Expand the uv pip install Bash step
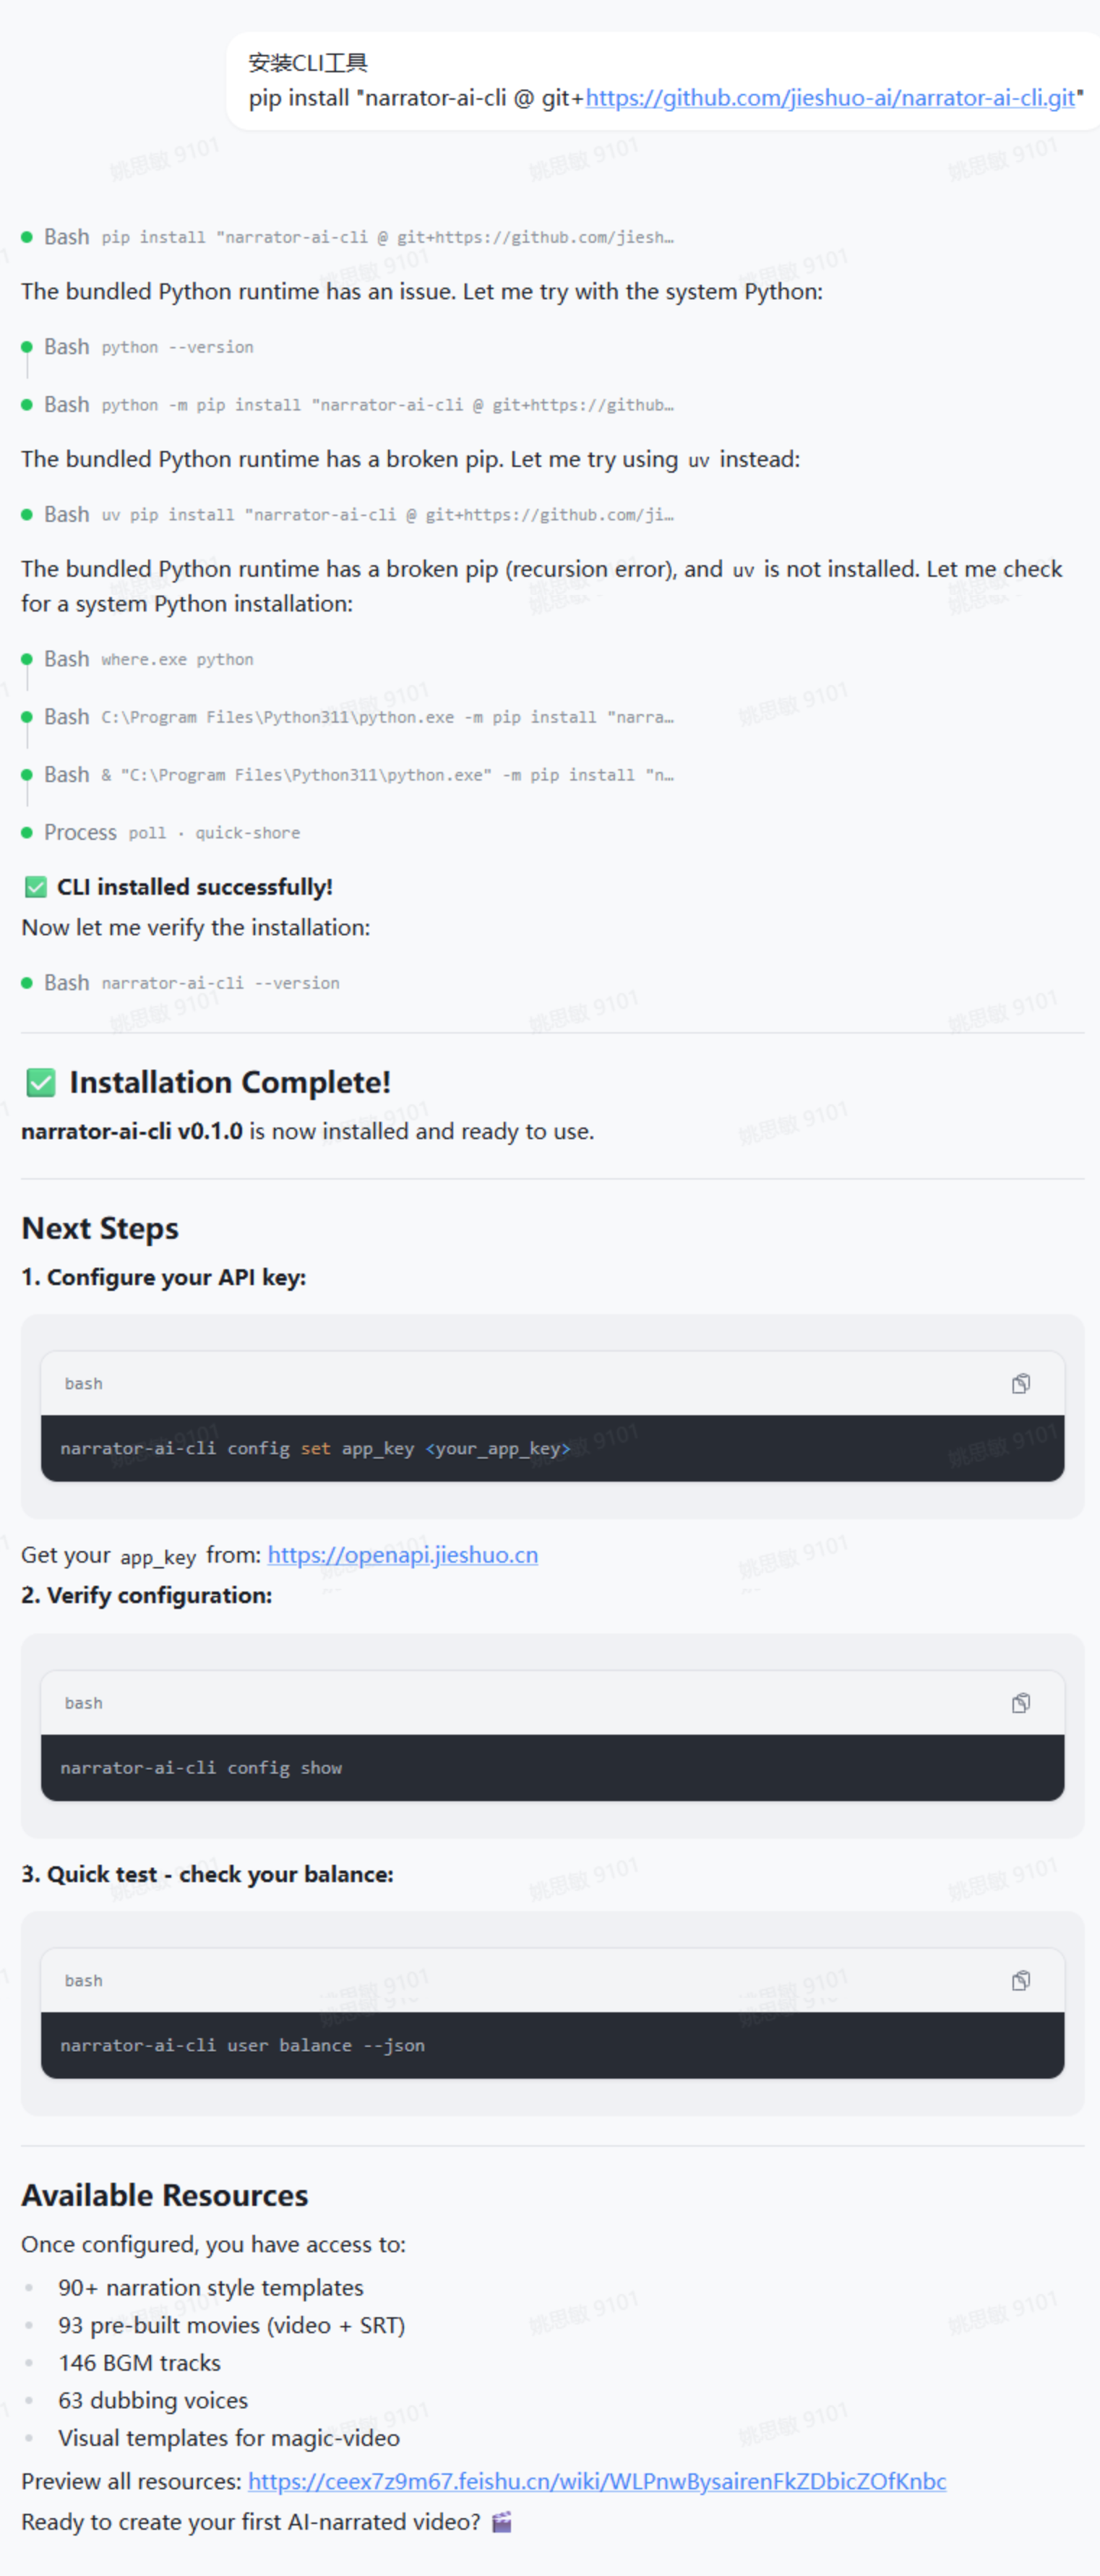The width and height of the screenshot is (1100, 2576). (x=386, y=515)
